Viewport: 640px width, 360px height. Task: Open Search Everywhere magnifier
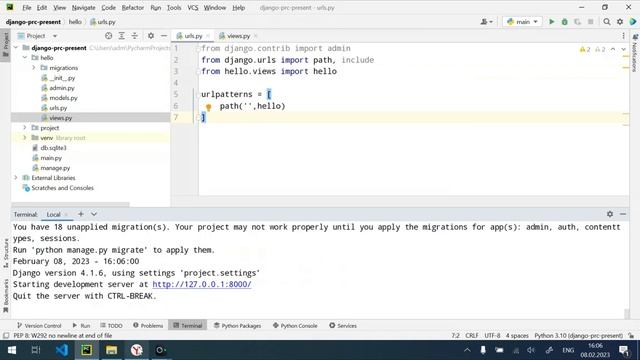(607, 22)
